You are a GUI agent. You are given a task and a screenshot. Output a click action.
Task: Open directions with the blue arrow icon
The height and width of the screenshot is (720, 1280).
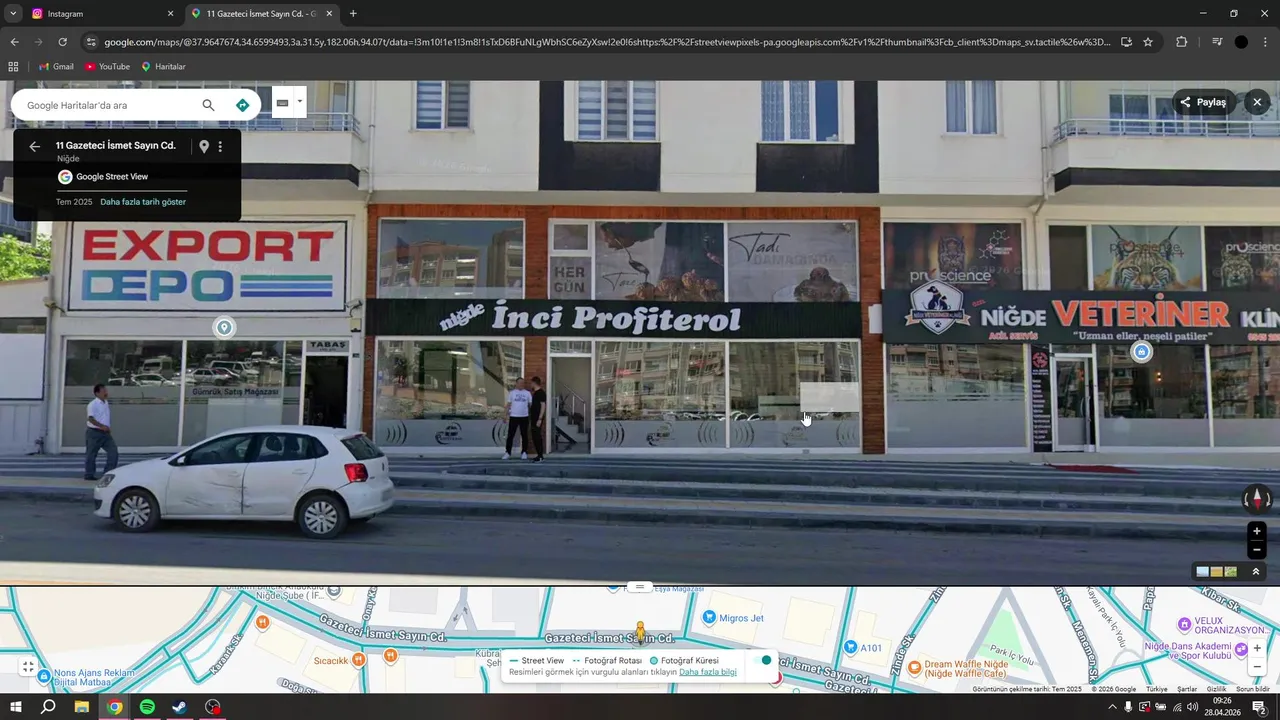tap(242, 105)
